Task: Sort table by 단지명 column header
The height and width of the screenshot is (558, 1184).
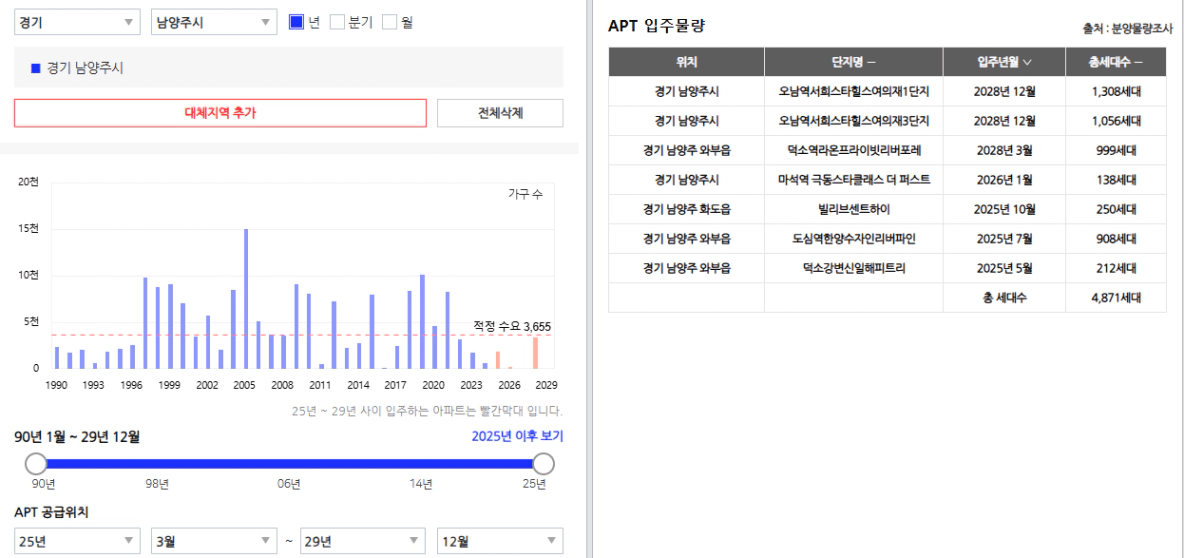Action: click(x=853, y=62)
